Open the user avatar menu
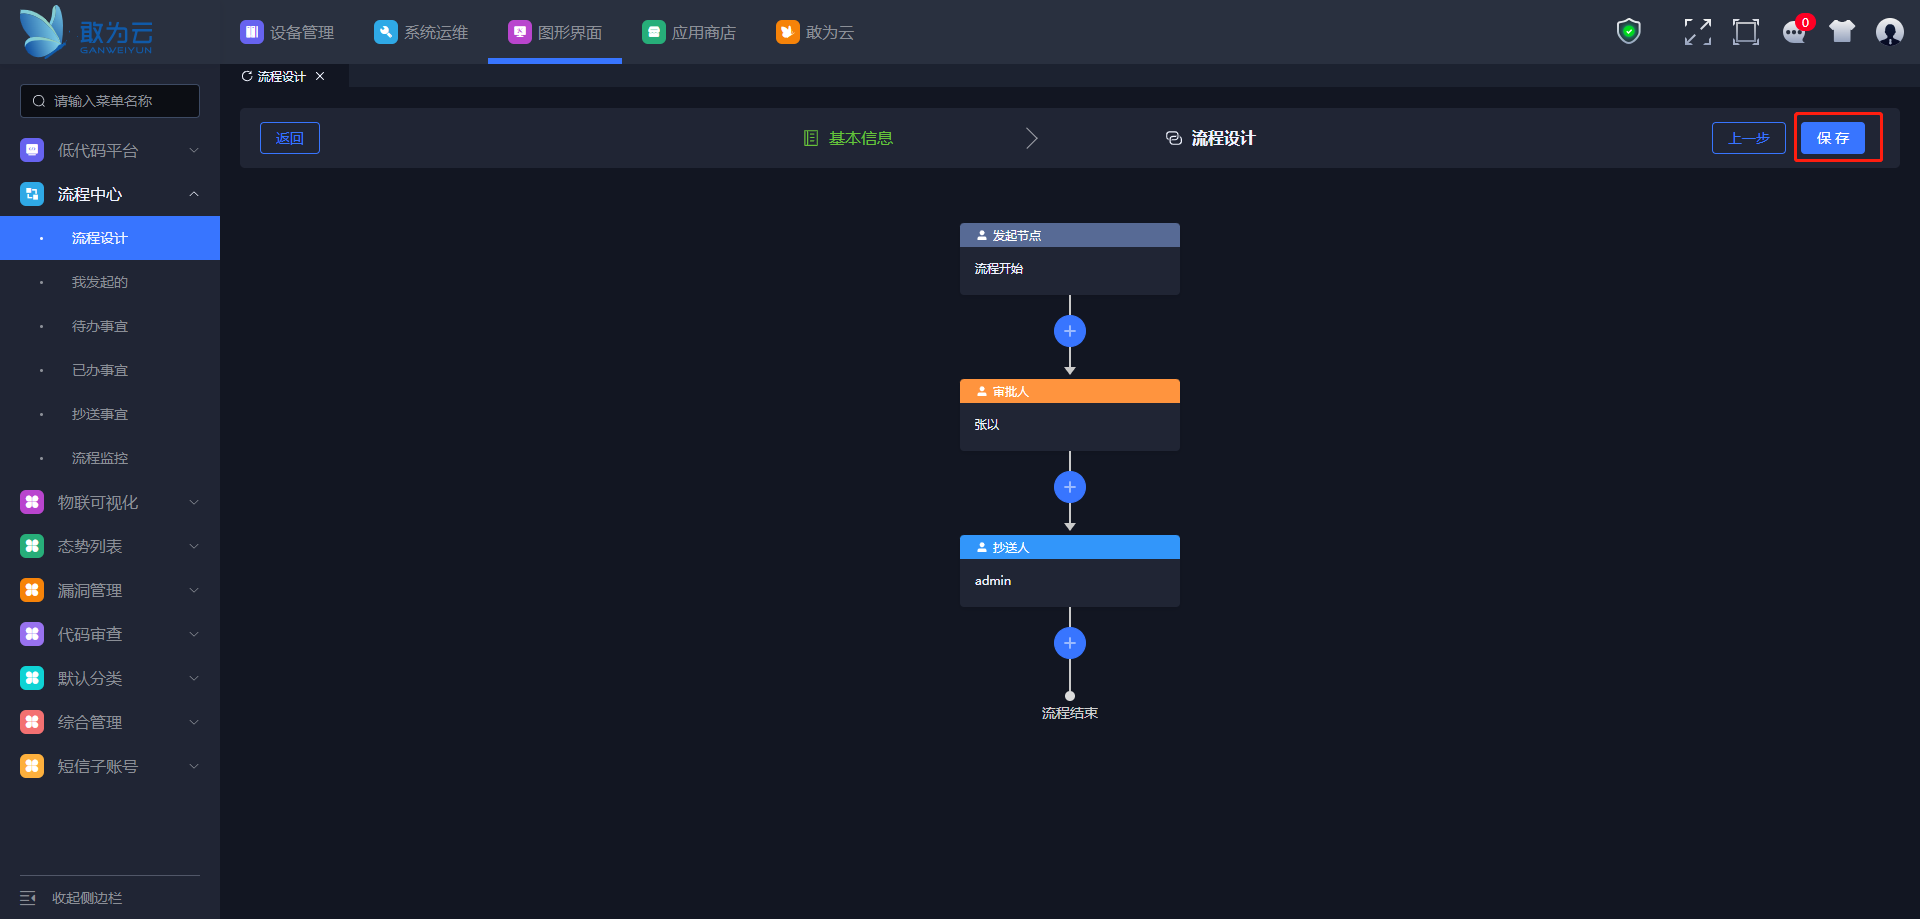 coord(1890,32)
